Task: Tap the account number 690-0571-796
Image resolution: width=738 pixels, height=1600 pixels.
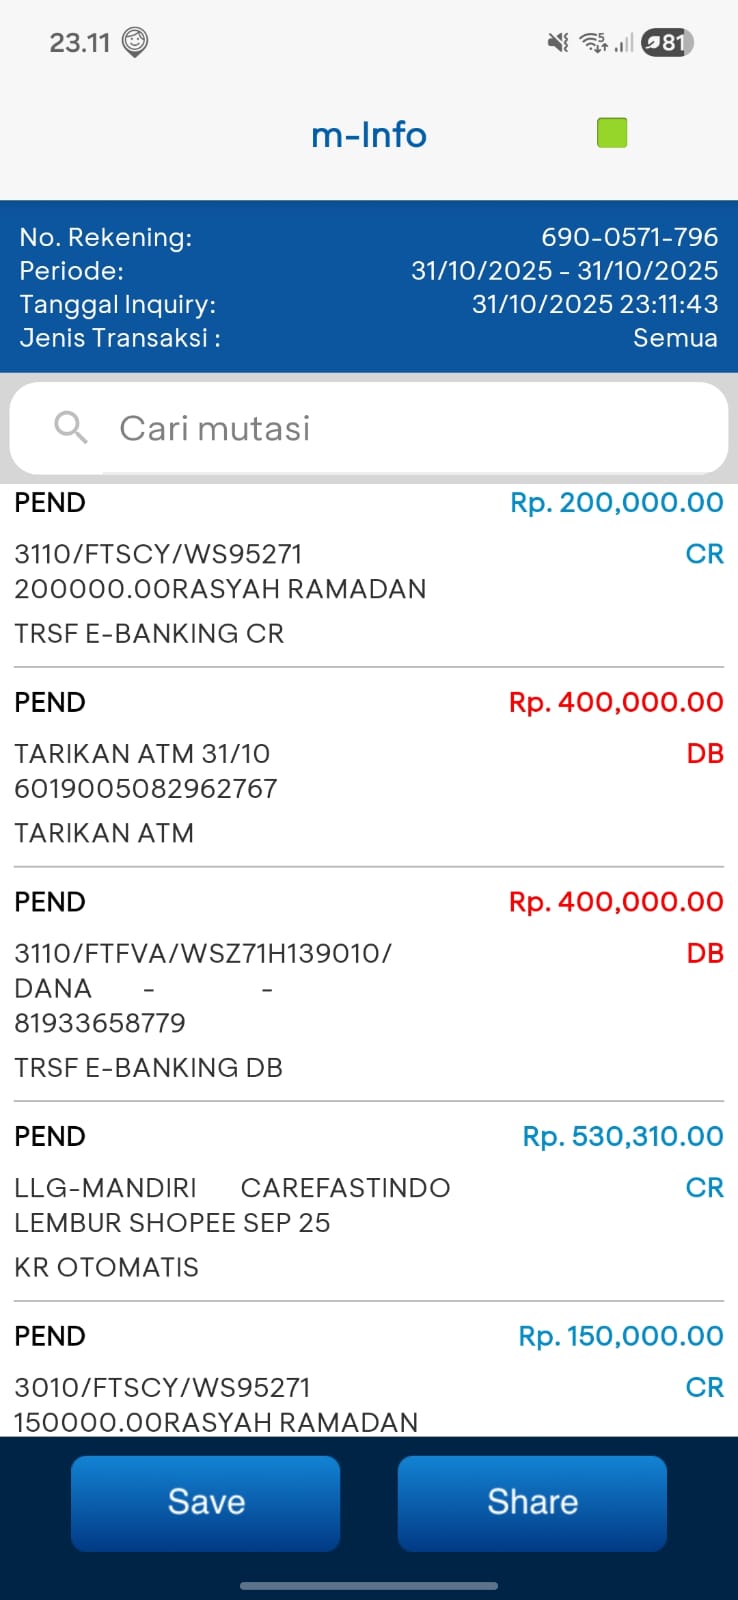Action: (629, 237)
